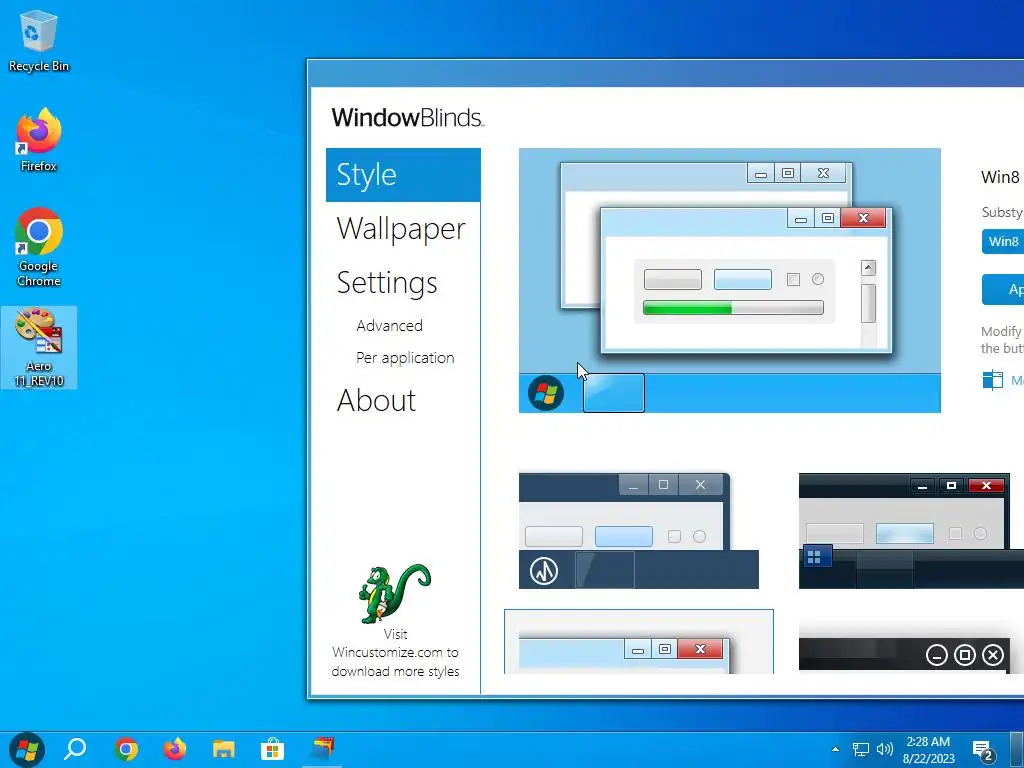The image size is (1024, 768).
Task: Launch Chrome from the taskbar
Action: click(126, 748)
